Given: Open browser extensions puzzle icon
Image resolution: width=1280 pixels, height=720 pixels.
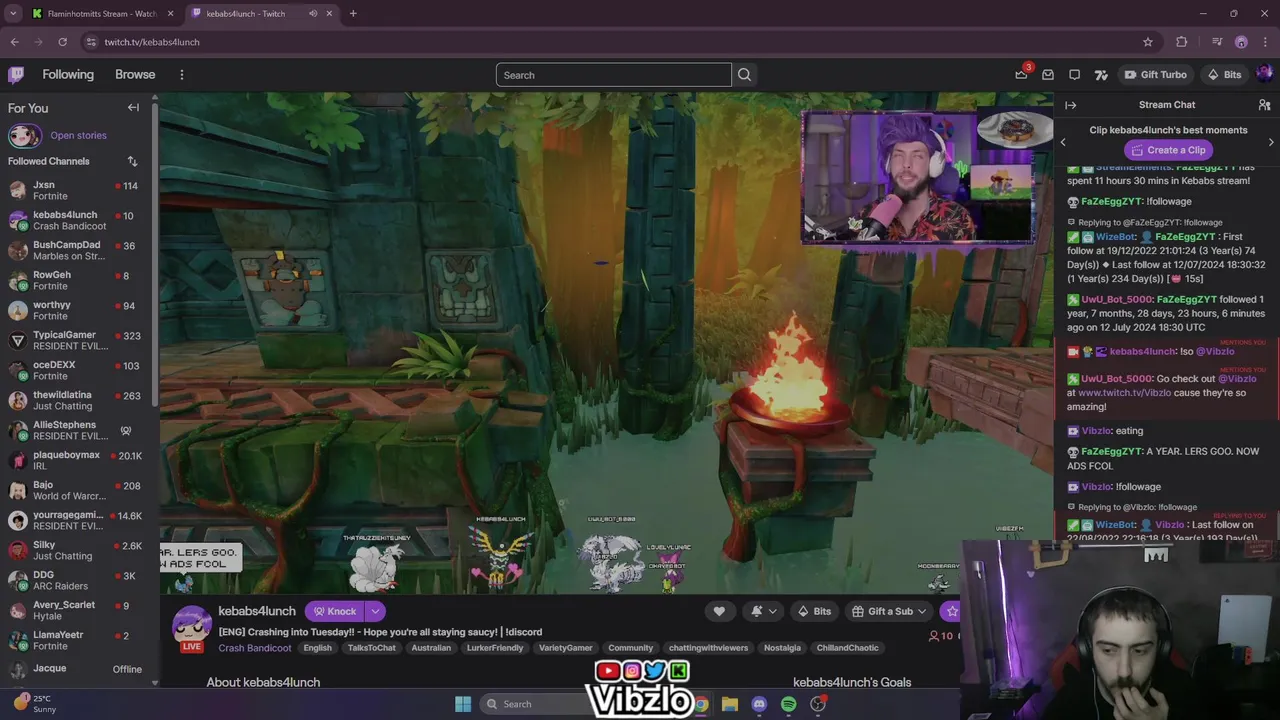Looking at the screenshot, I should coord(1182,42).
